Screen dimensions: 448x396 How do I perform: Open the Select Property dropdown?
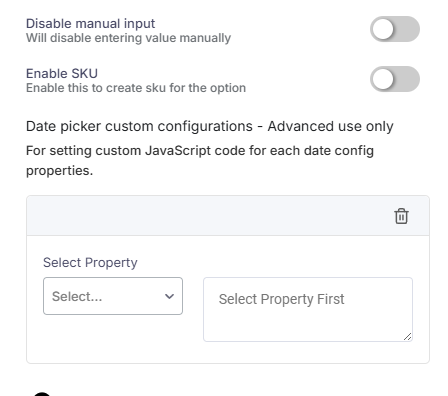113,296
